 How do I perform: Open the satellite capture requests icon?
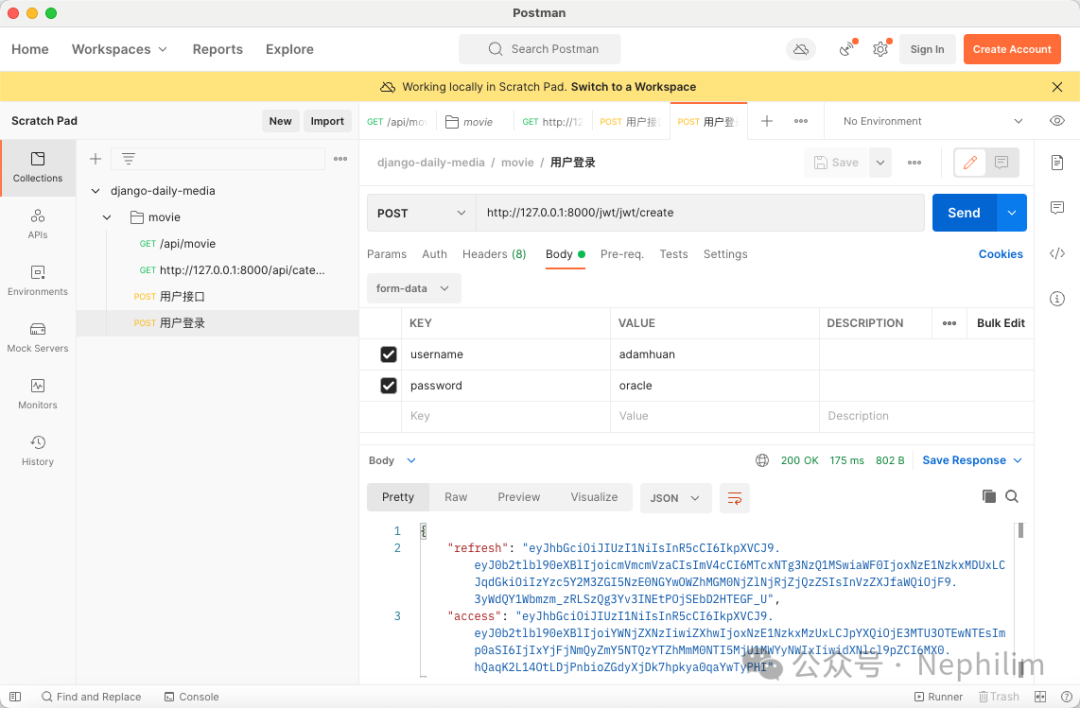847,49
